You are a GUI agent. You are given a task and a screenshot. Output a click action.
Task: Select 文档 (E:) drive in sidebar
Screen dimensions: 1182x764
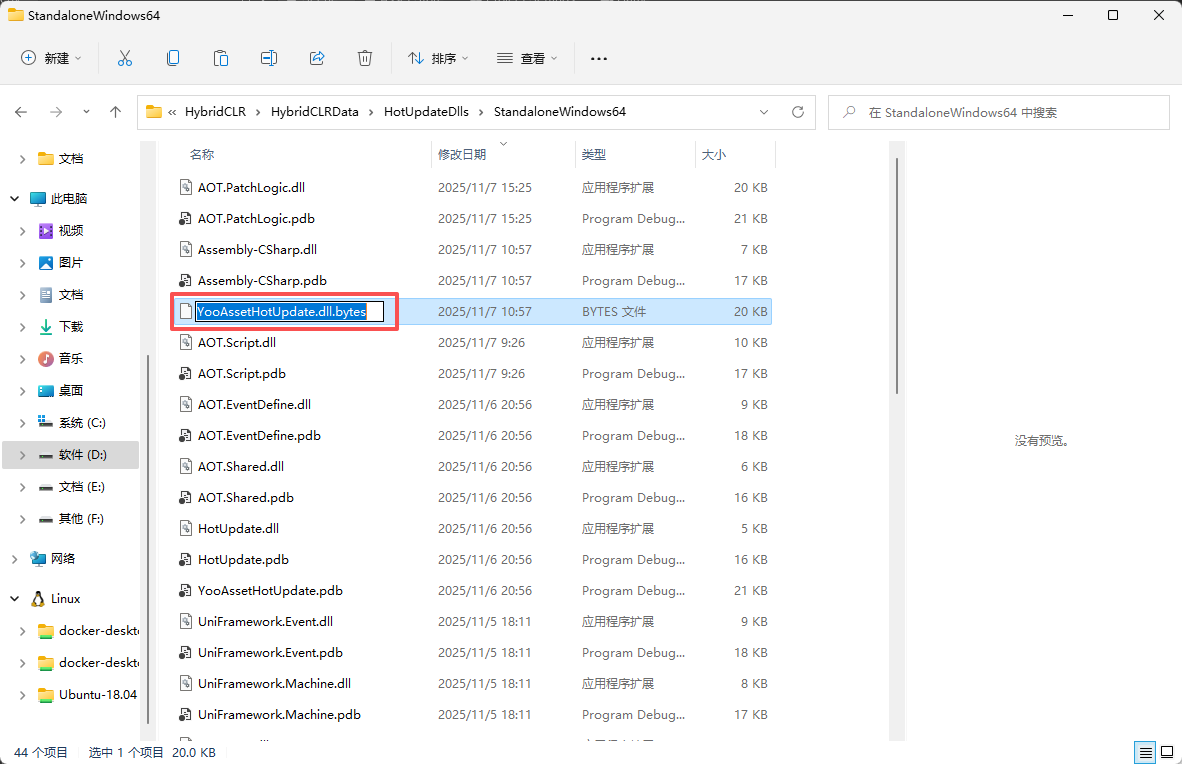(72, 487)
